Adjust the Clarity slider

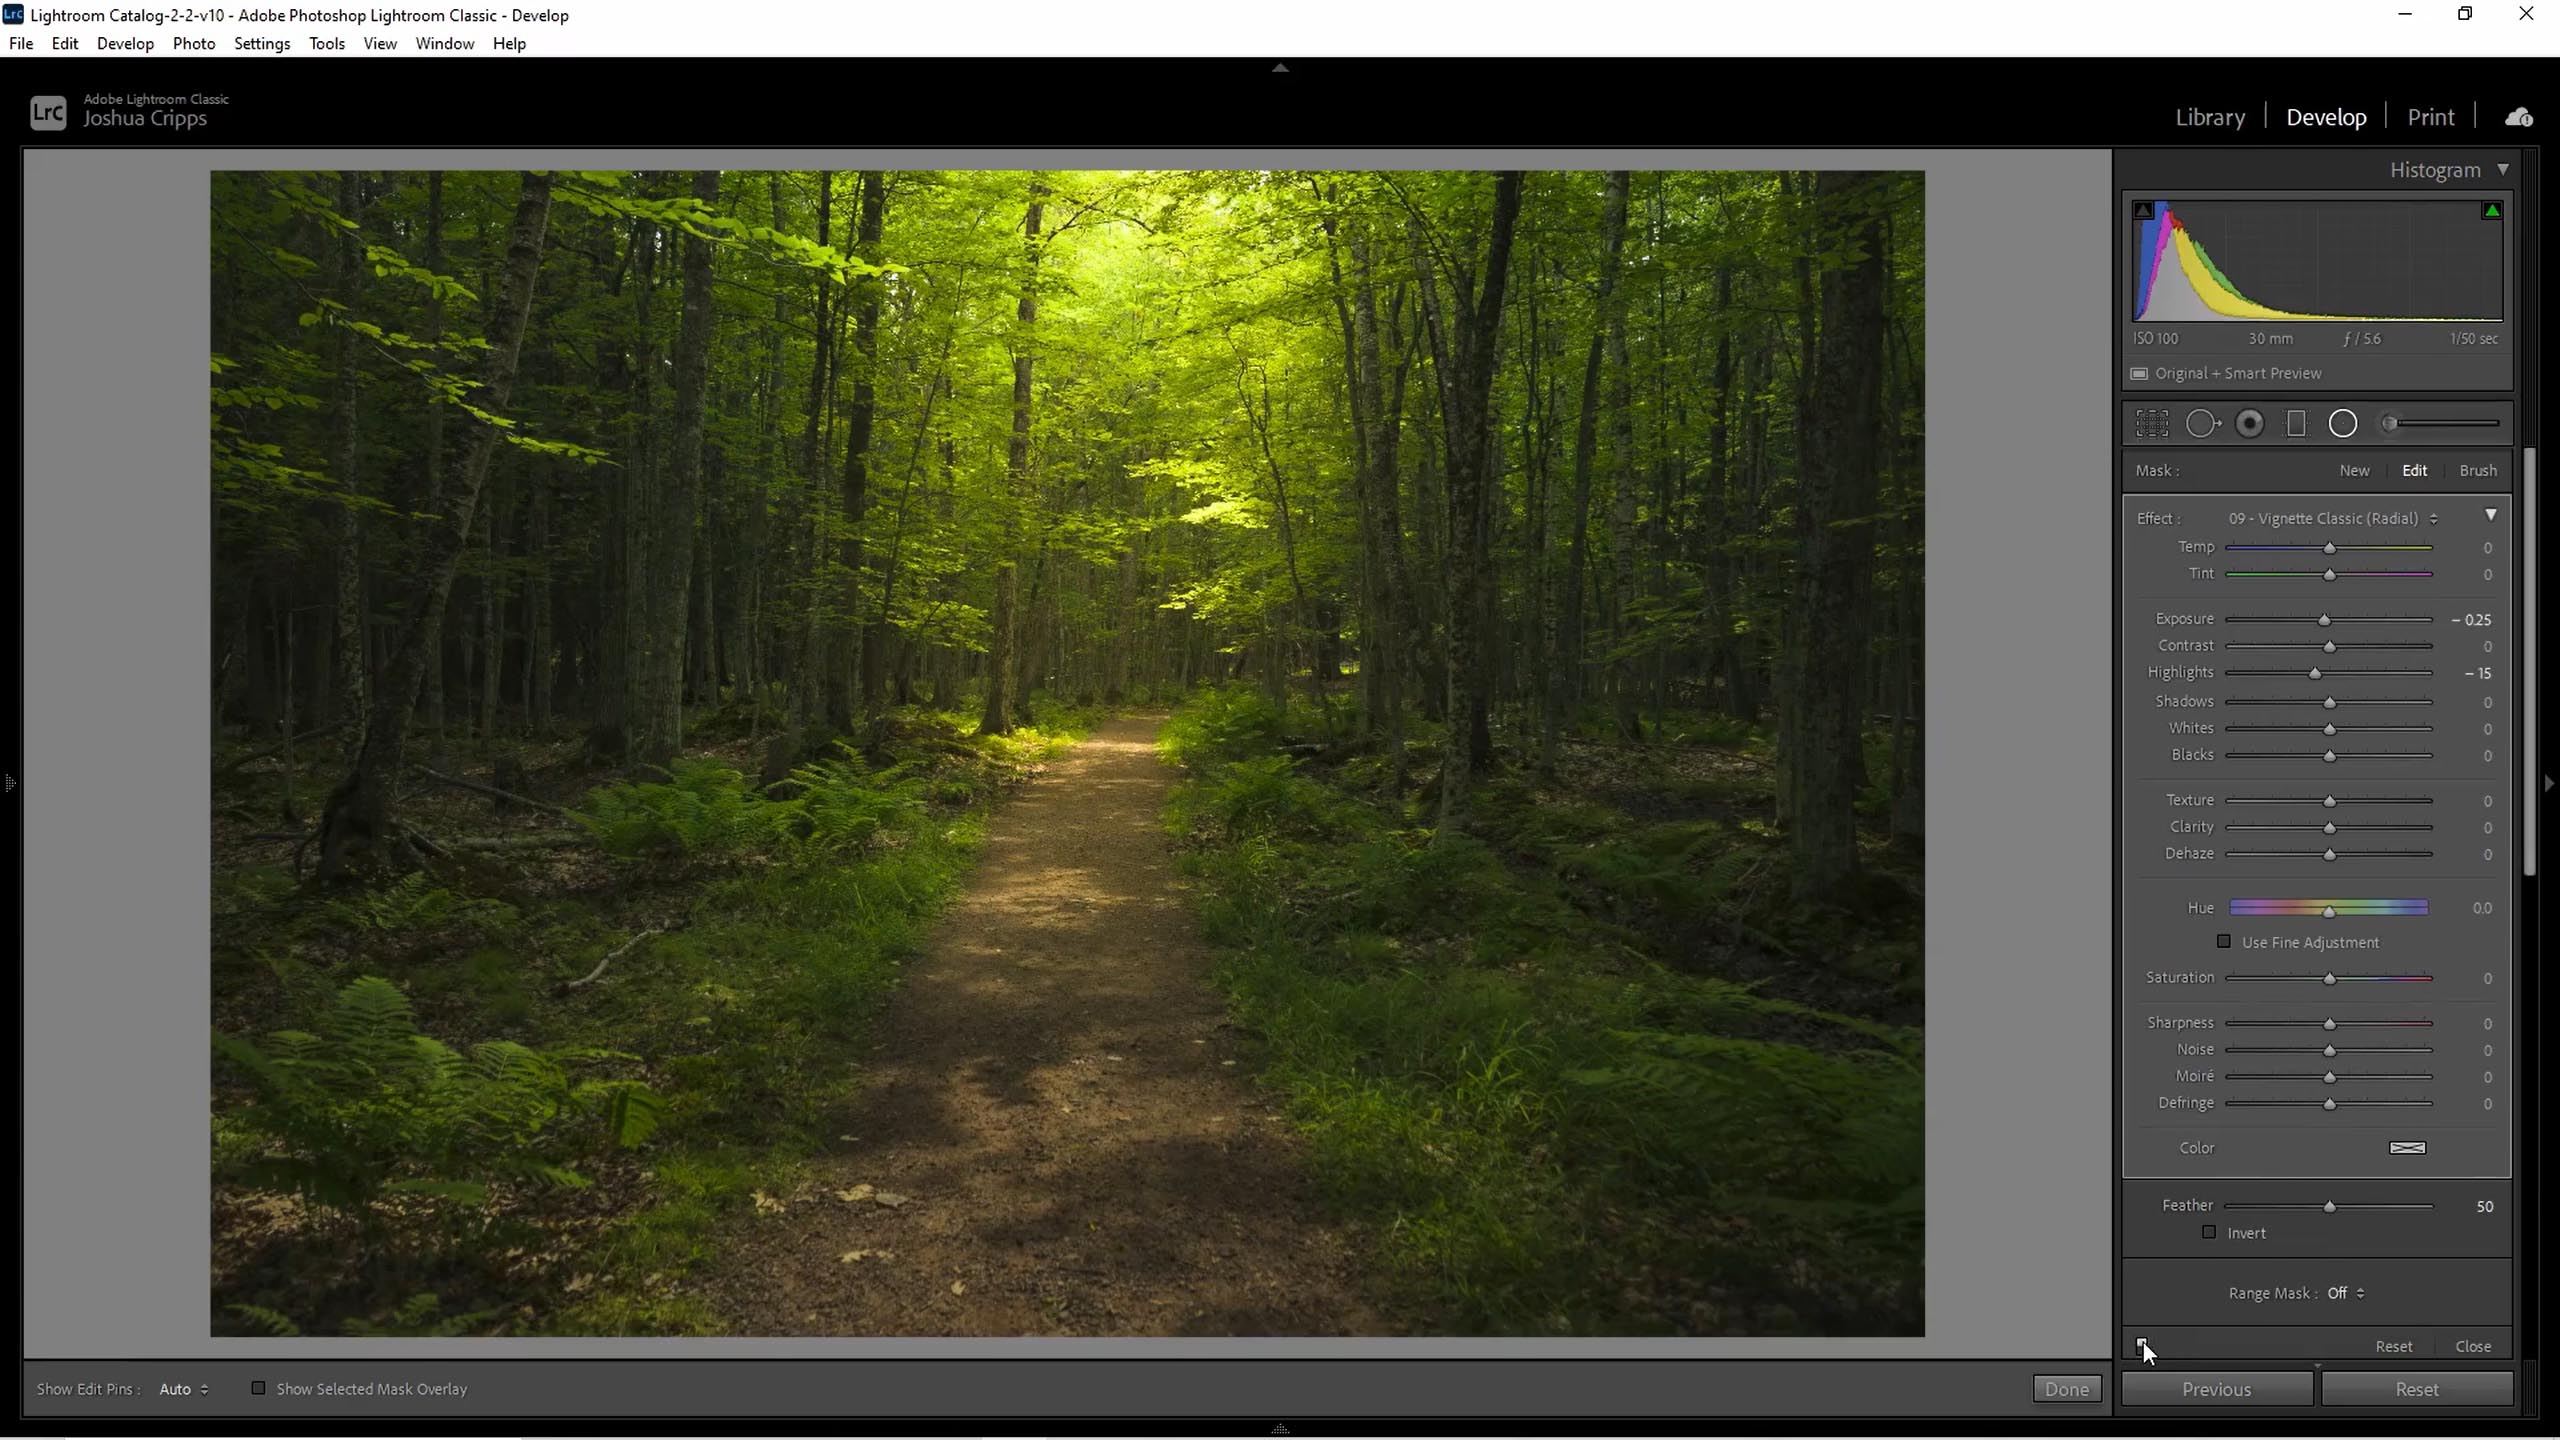(x=2329, y=827)
